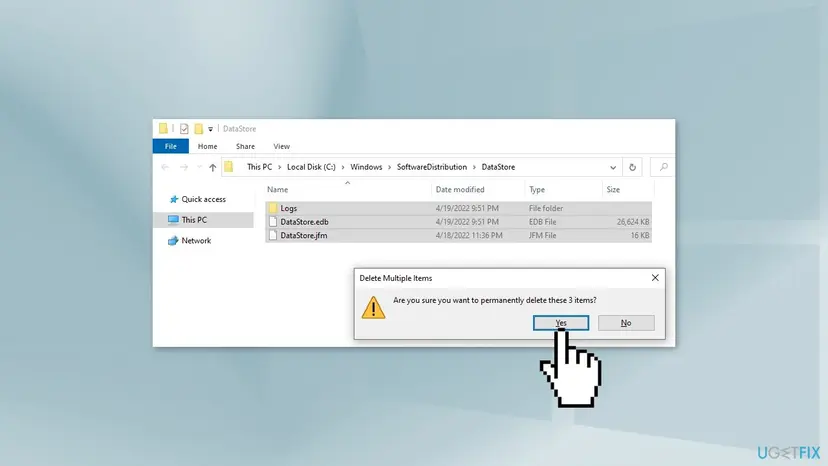Screen dimensions: 828x466
Task: Click the EDB File type cell
Action: [542, 222]
